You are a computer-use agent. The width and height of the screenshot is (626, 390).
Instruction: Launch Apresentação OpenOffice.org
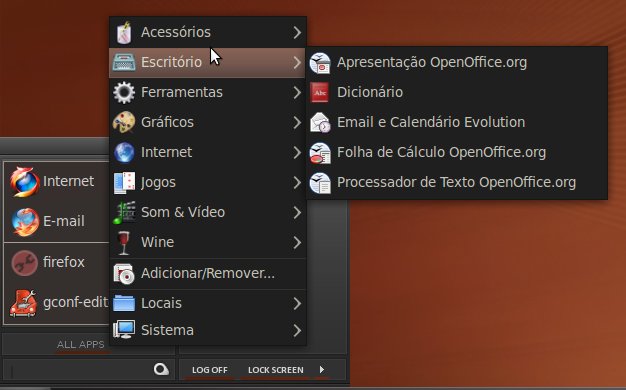pos(457,63)
